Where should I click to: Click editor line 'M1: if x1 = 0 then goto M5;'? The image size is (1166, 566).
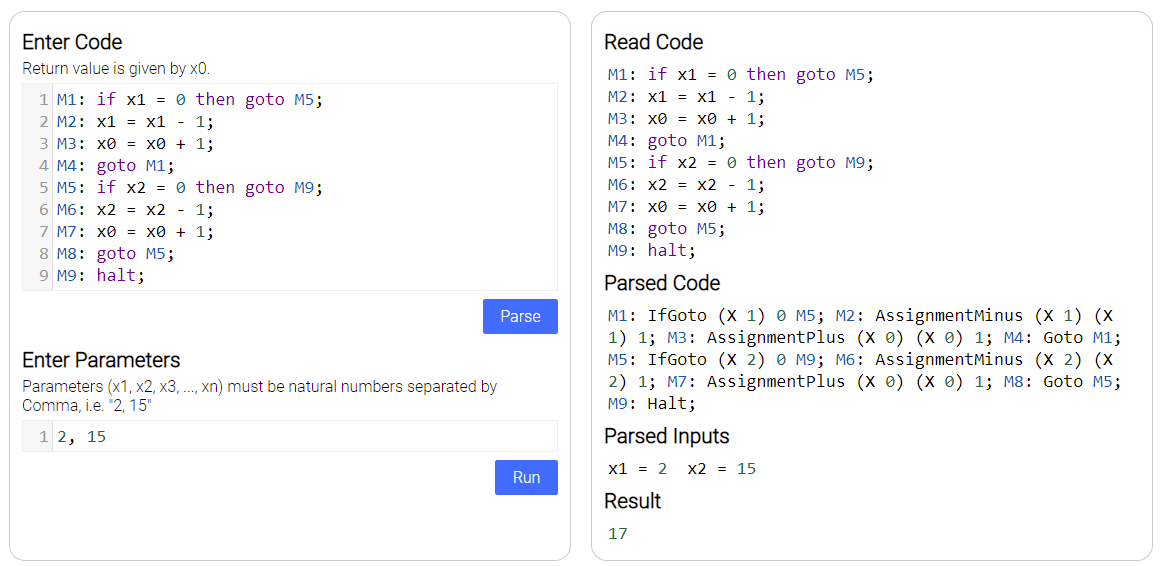pos(191,99)
